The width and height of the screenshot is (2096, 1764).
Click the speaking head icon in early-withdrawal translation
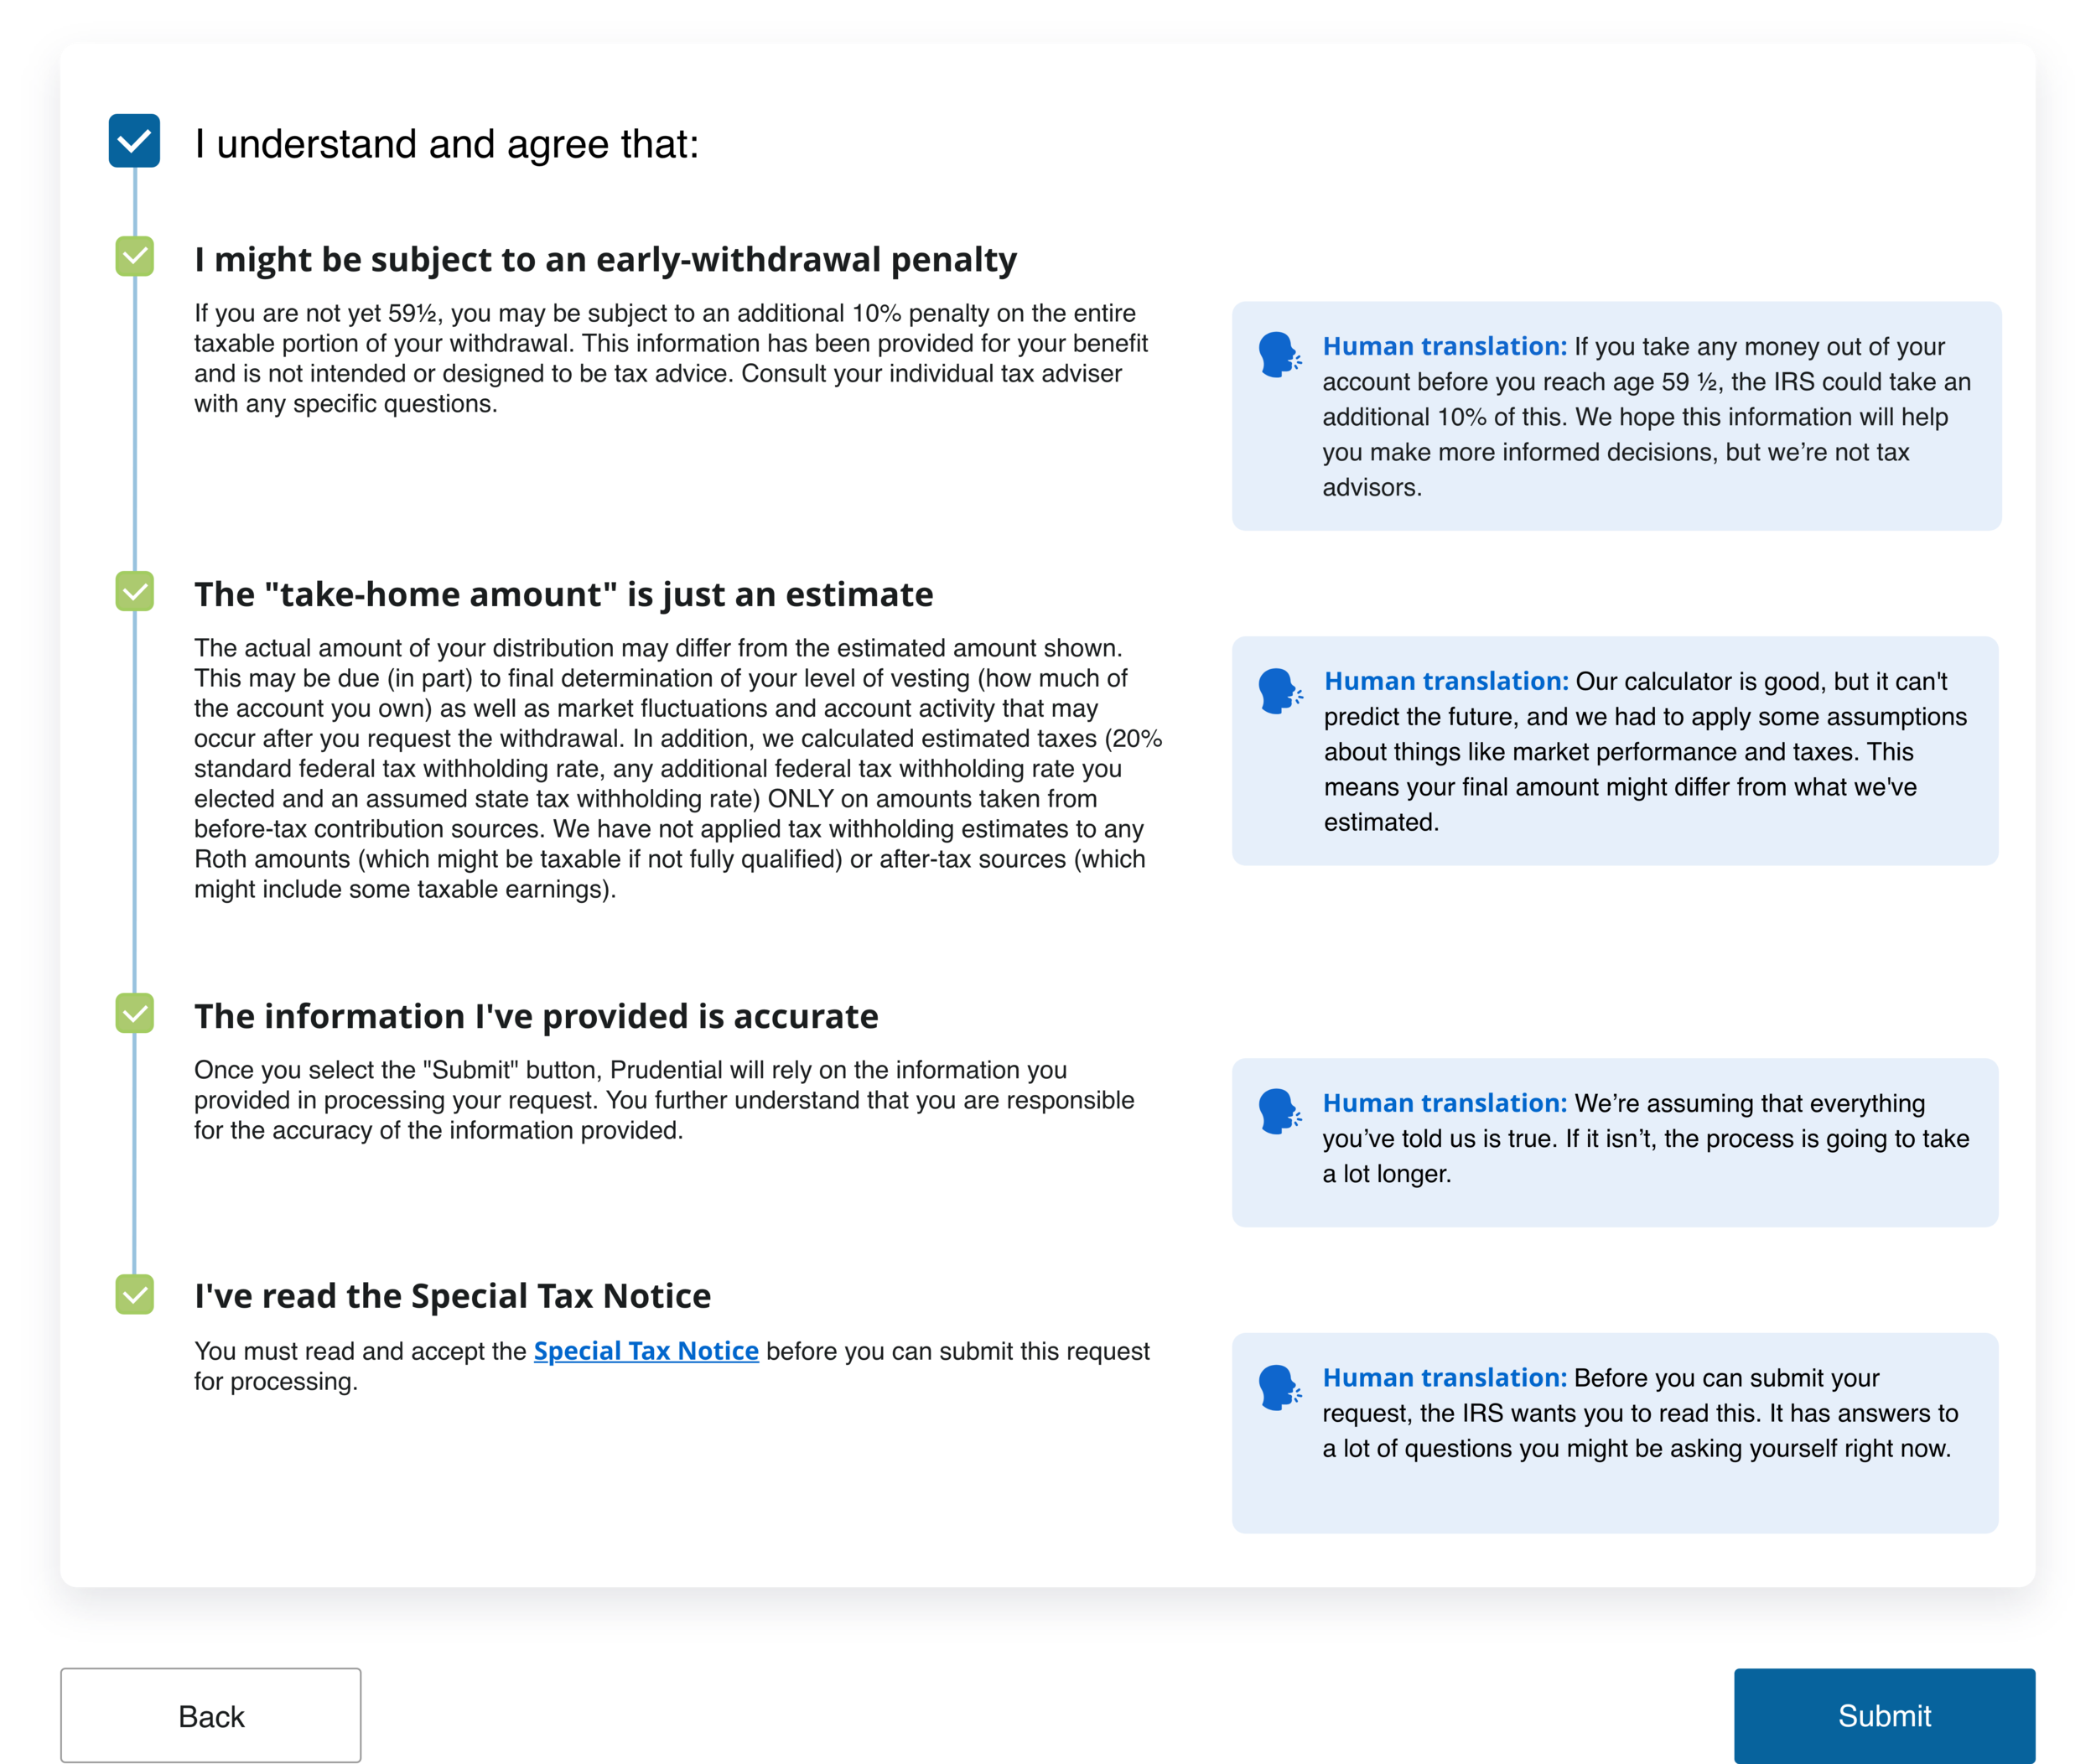point(1280,355)
